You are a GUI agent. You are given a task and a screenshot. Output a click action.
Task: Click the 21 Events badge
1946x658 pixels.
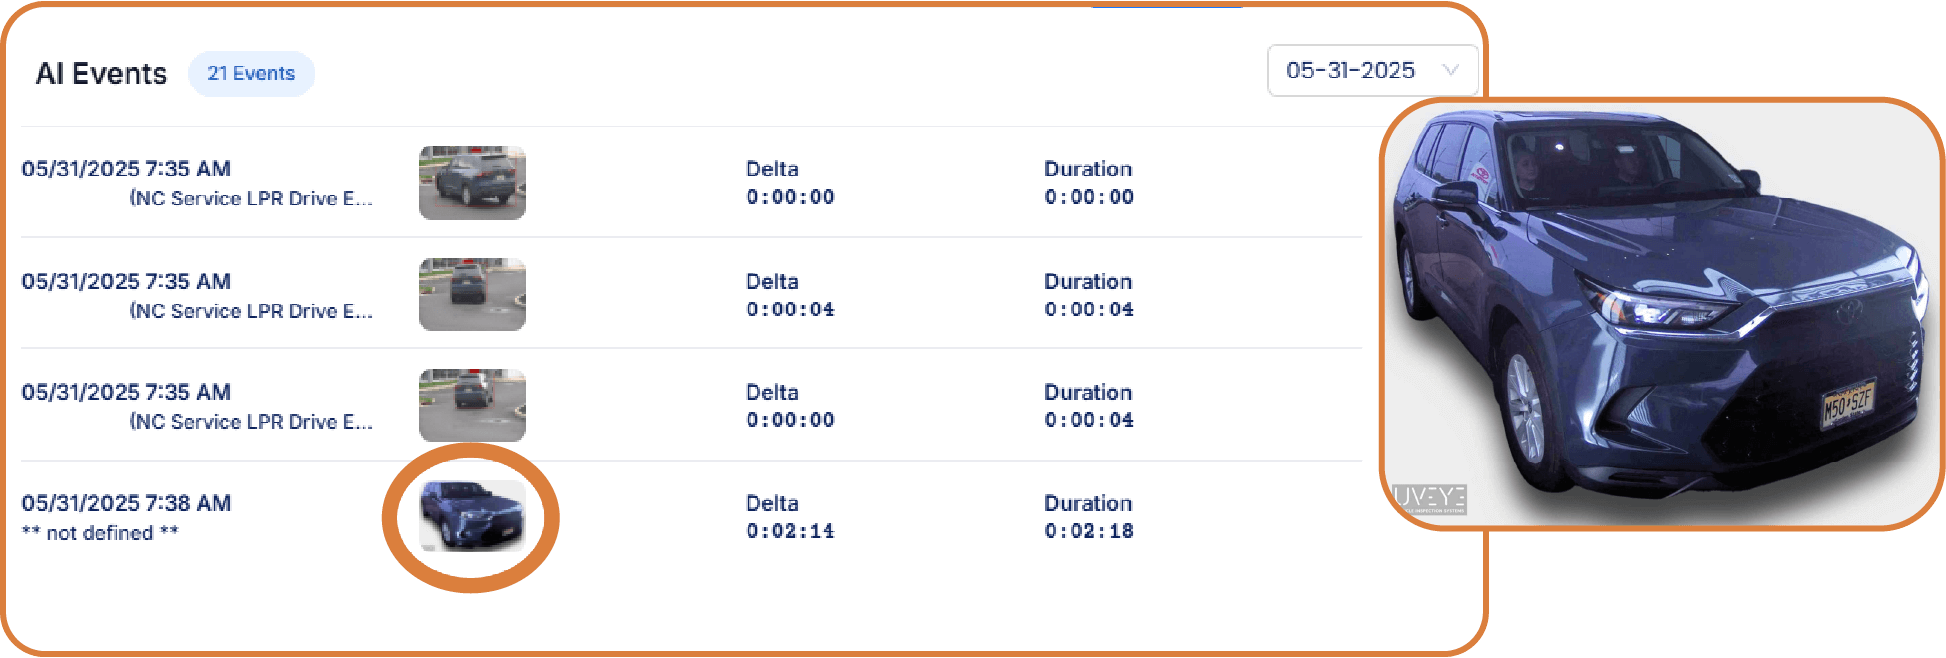coord(251,74)
